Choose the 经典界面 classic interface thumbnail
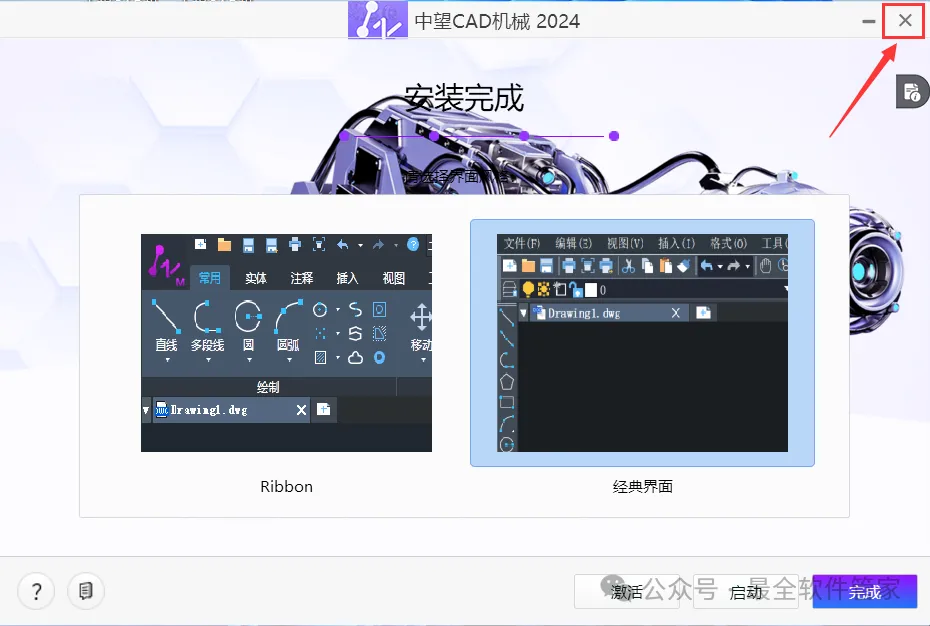The height and width of the screenshot is (626, 930). (x=642, y=343)
